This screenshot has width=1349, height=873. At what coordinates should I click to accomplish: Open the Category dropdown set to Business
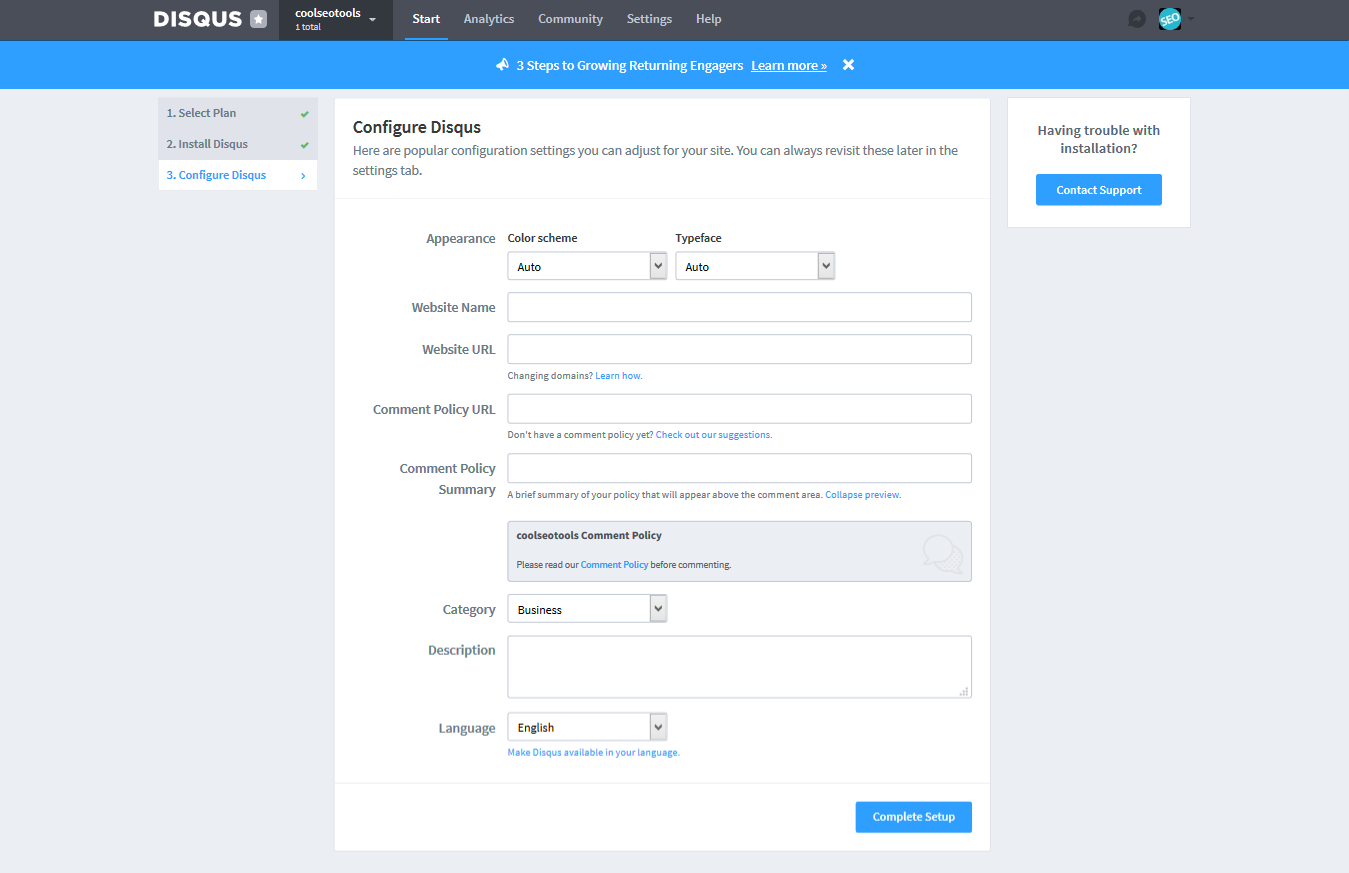pos(587,609)
